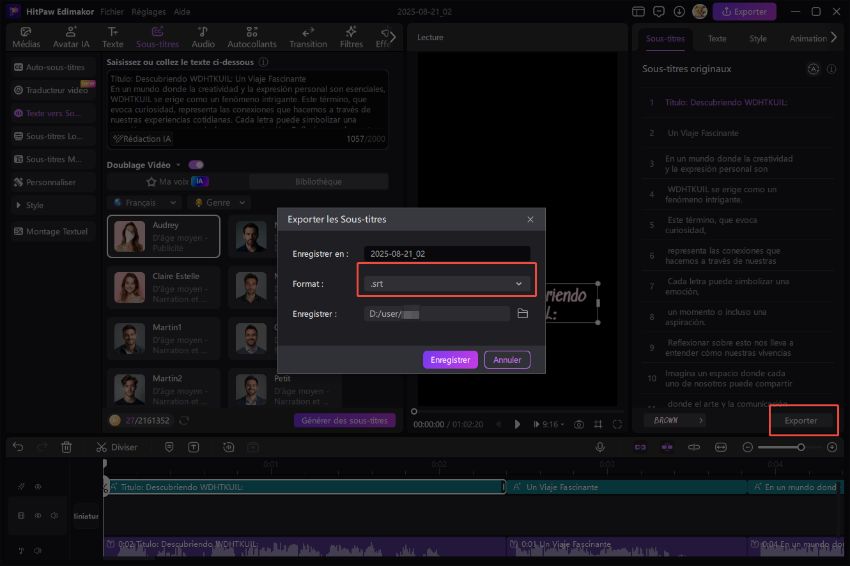Click the timeline zoom slider handle

click(800, 447)
